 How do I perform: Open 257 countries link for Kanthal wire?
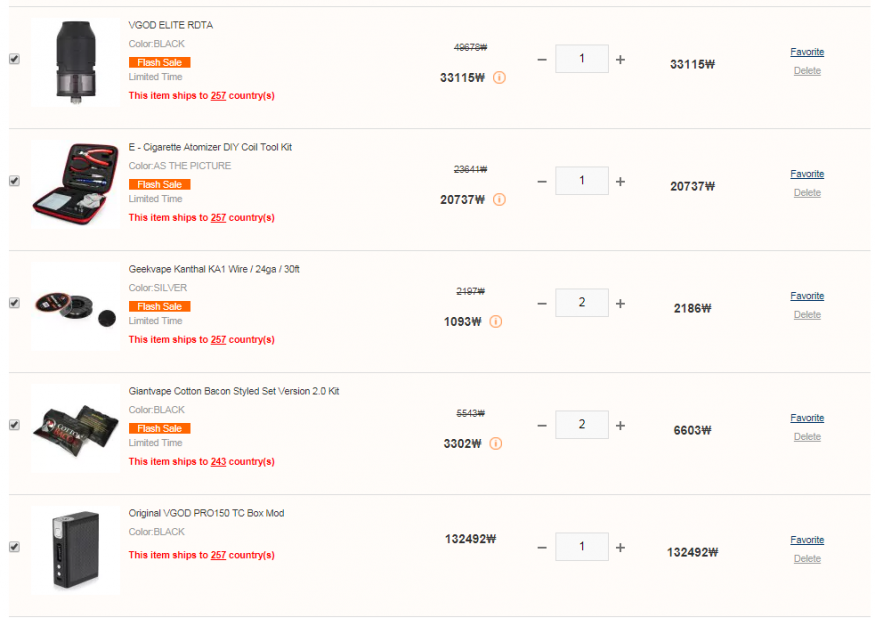tap(218, 340)
